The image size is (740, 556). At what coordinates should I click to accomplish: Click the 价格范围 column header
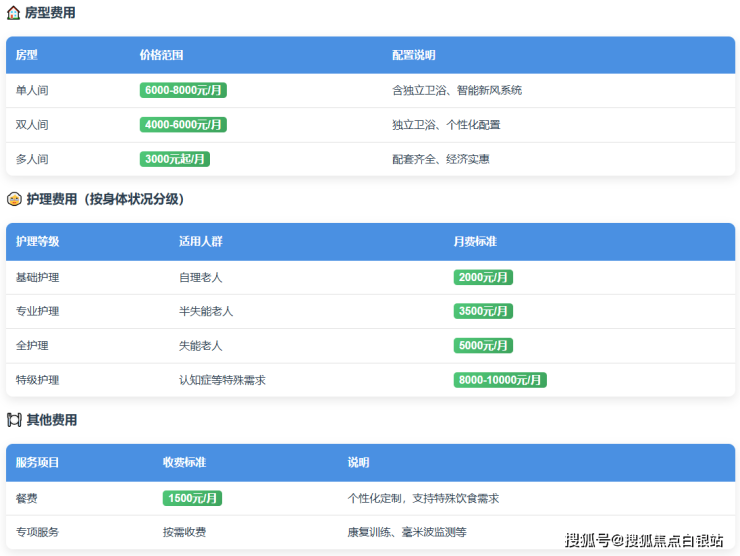(x=161, y=55)
